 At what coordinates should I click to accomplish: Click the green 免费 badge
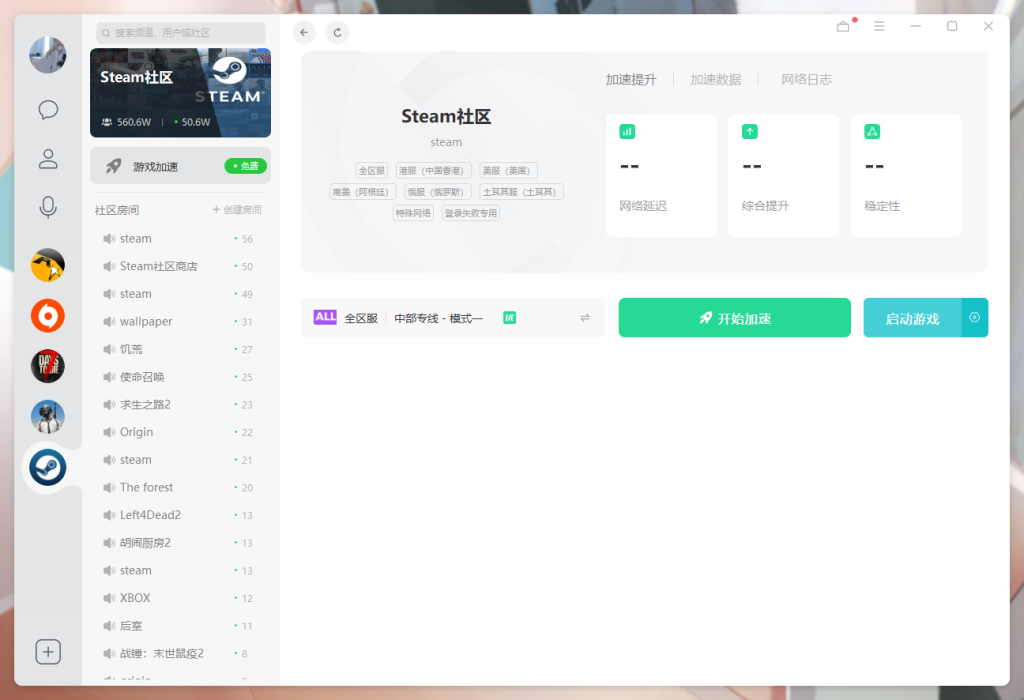(246, 166)
